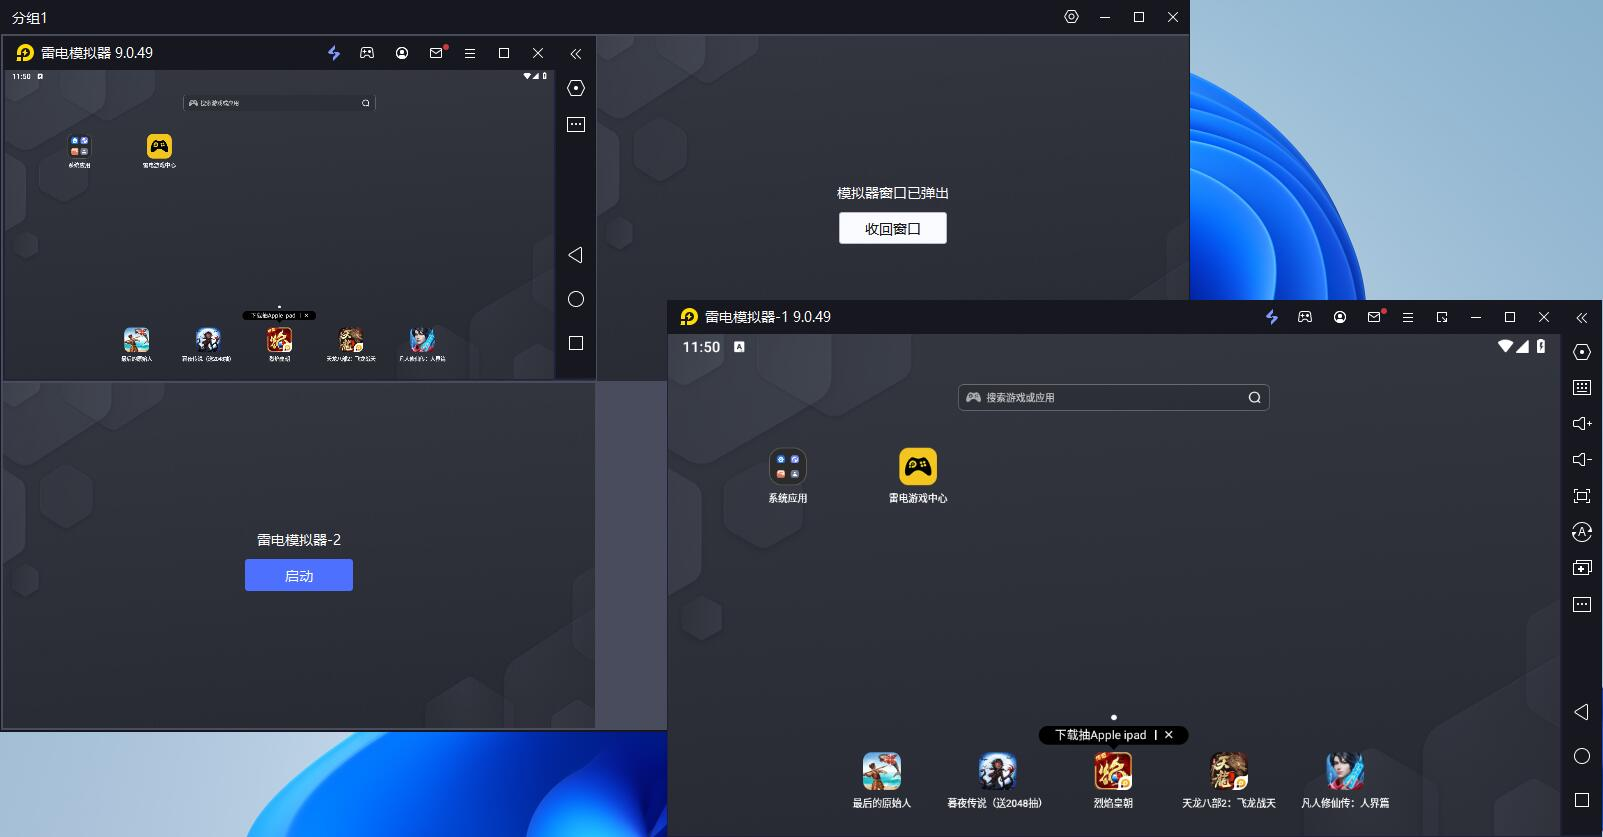Launch 最后的原始人 game in 雷电模拟器-1

[881, 781]
